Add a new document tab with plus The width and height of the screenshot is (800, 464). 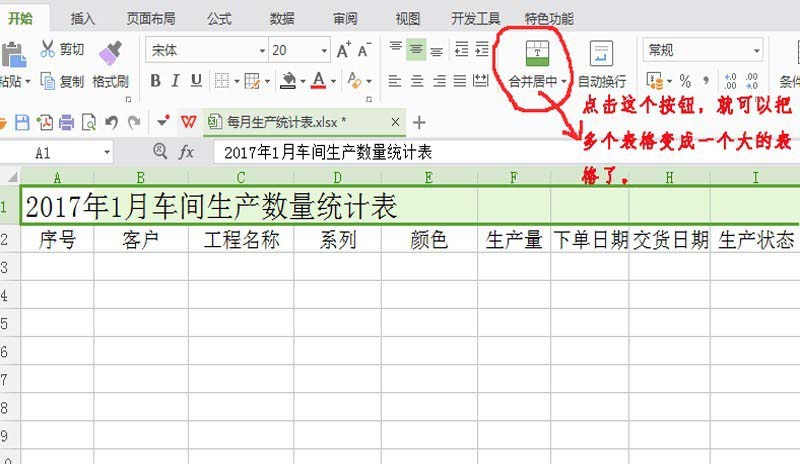pos(419,123)
